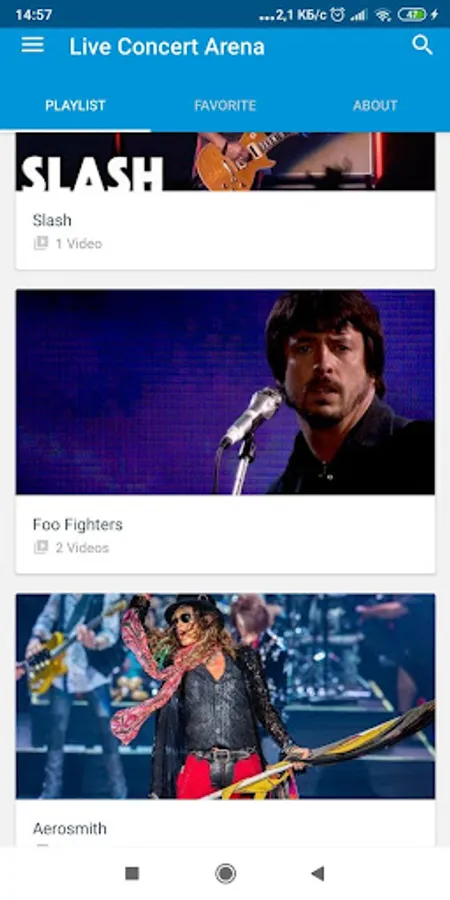
Task: Tap the Wi-Fi icon in status bar
Action: click(x=383, y=15)
